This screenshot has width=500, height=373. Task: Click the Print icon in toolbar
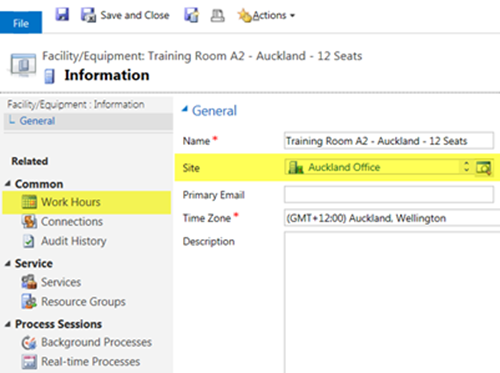pyautogui.click(x=218, y=15)
